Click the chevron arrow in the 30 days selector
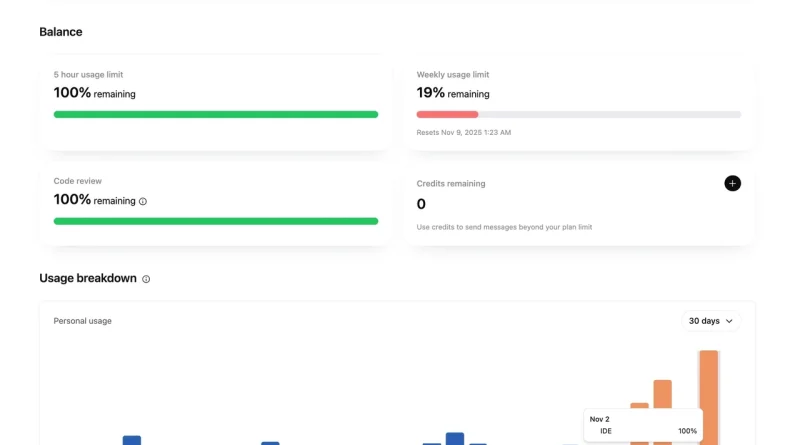Screen dimensions: 800x445 click(x=729, y=322)
